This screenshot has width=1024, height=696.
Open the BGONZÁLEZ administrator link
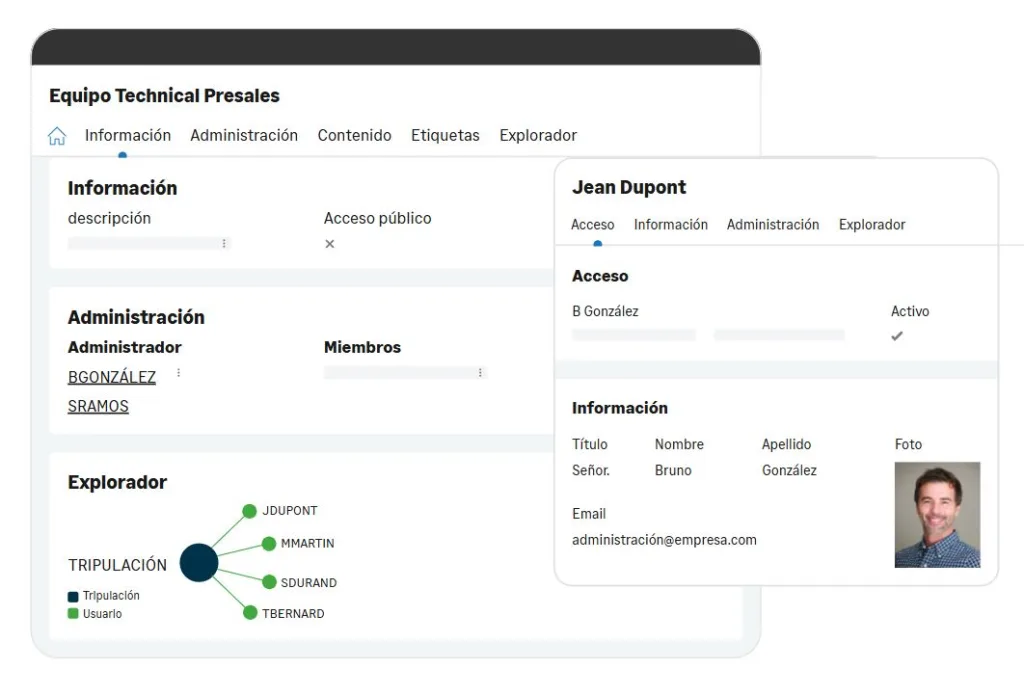tap(112, 377)
